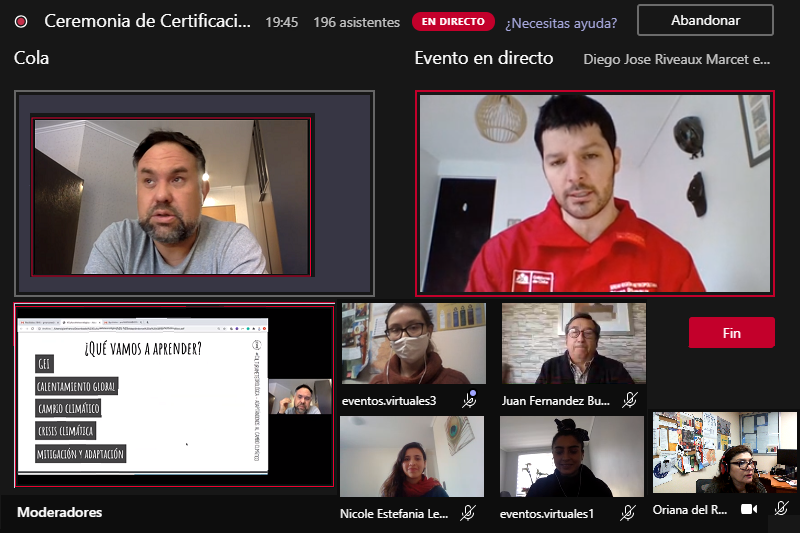The image size is (800, 533).
Task: Select Nicole Estefania participant video
Action: (x=412, y=456)
